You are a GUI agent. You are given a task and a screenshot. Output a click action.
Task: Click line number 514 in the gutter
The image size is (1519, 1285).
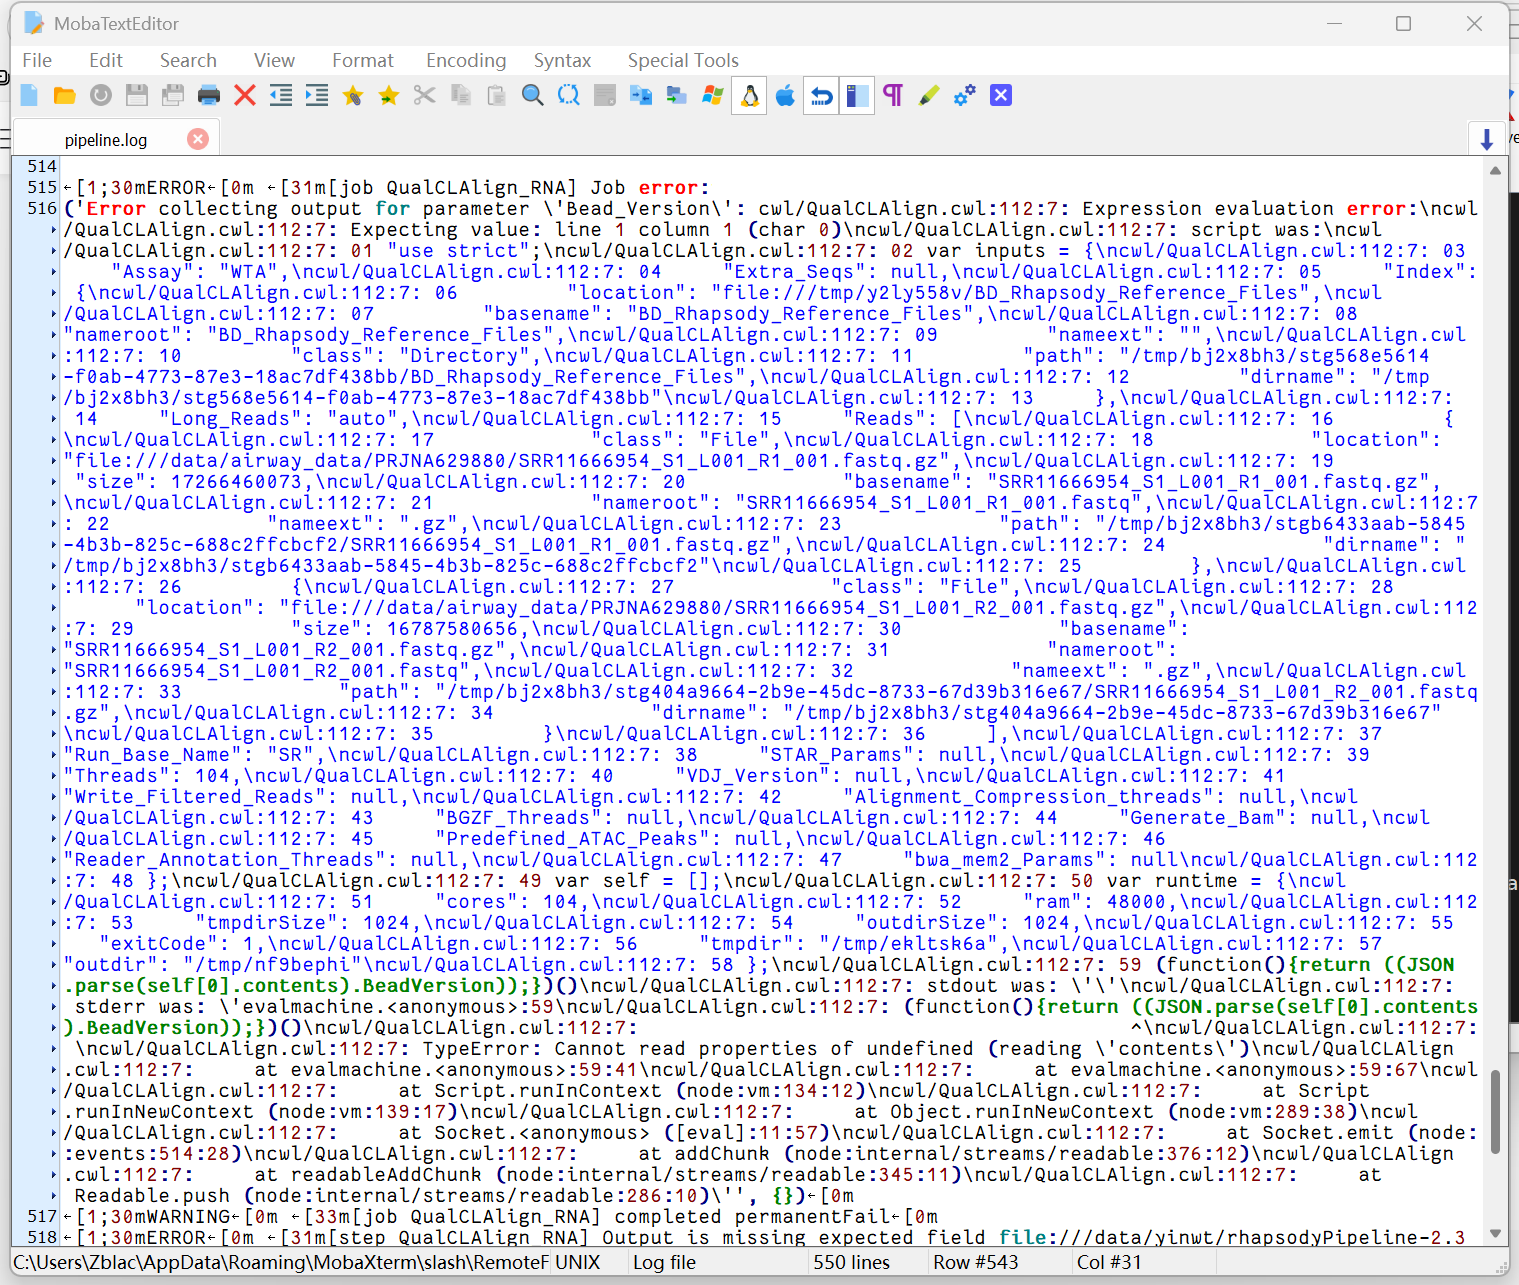[x=42, y=166]
